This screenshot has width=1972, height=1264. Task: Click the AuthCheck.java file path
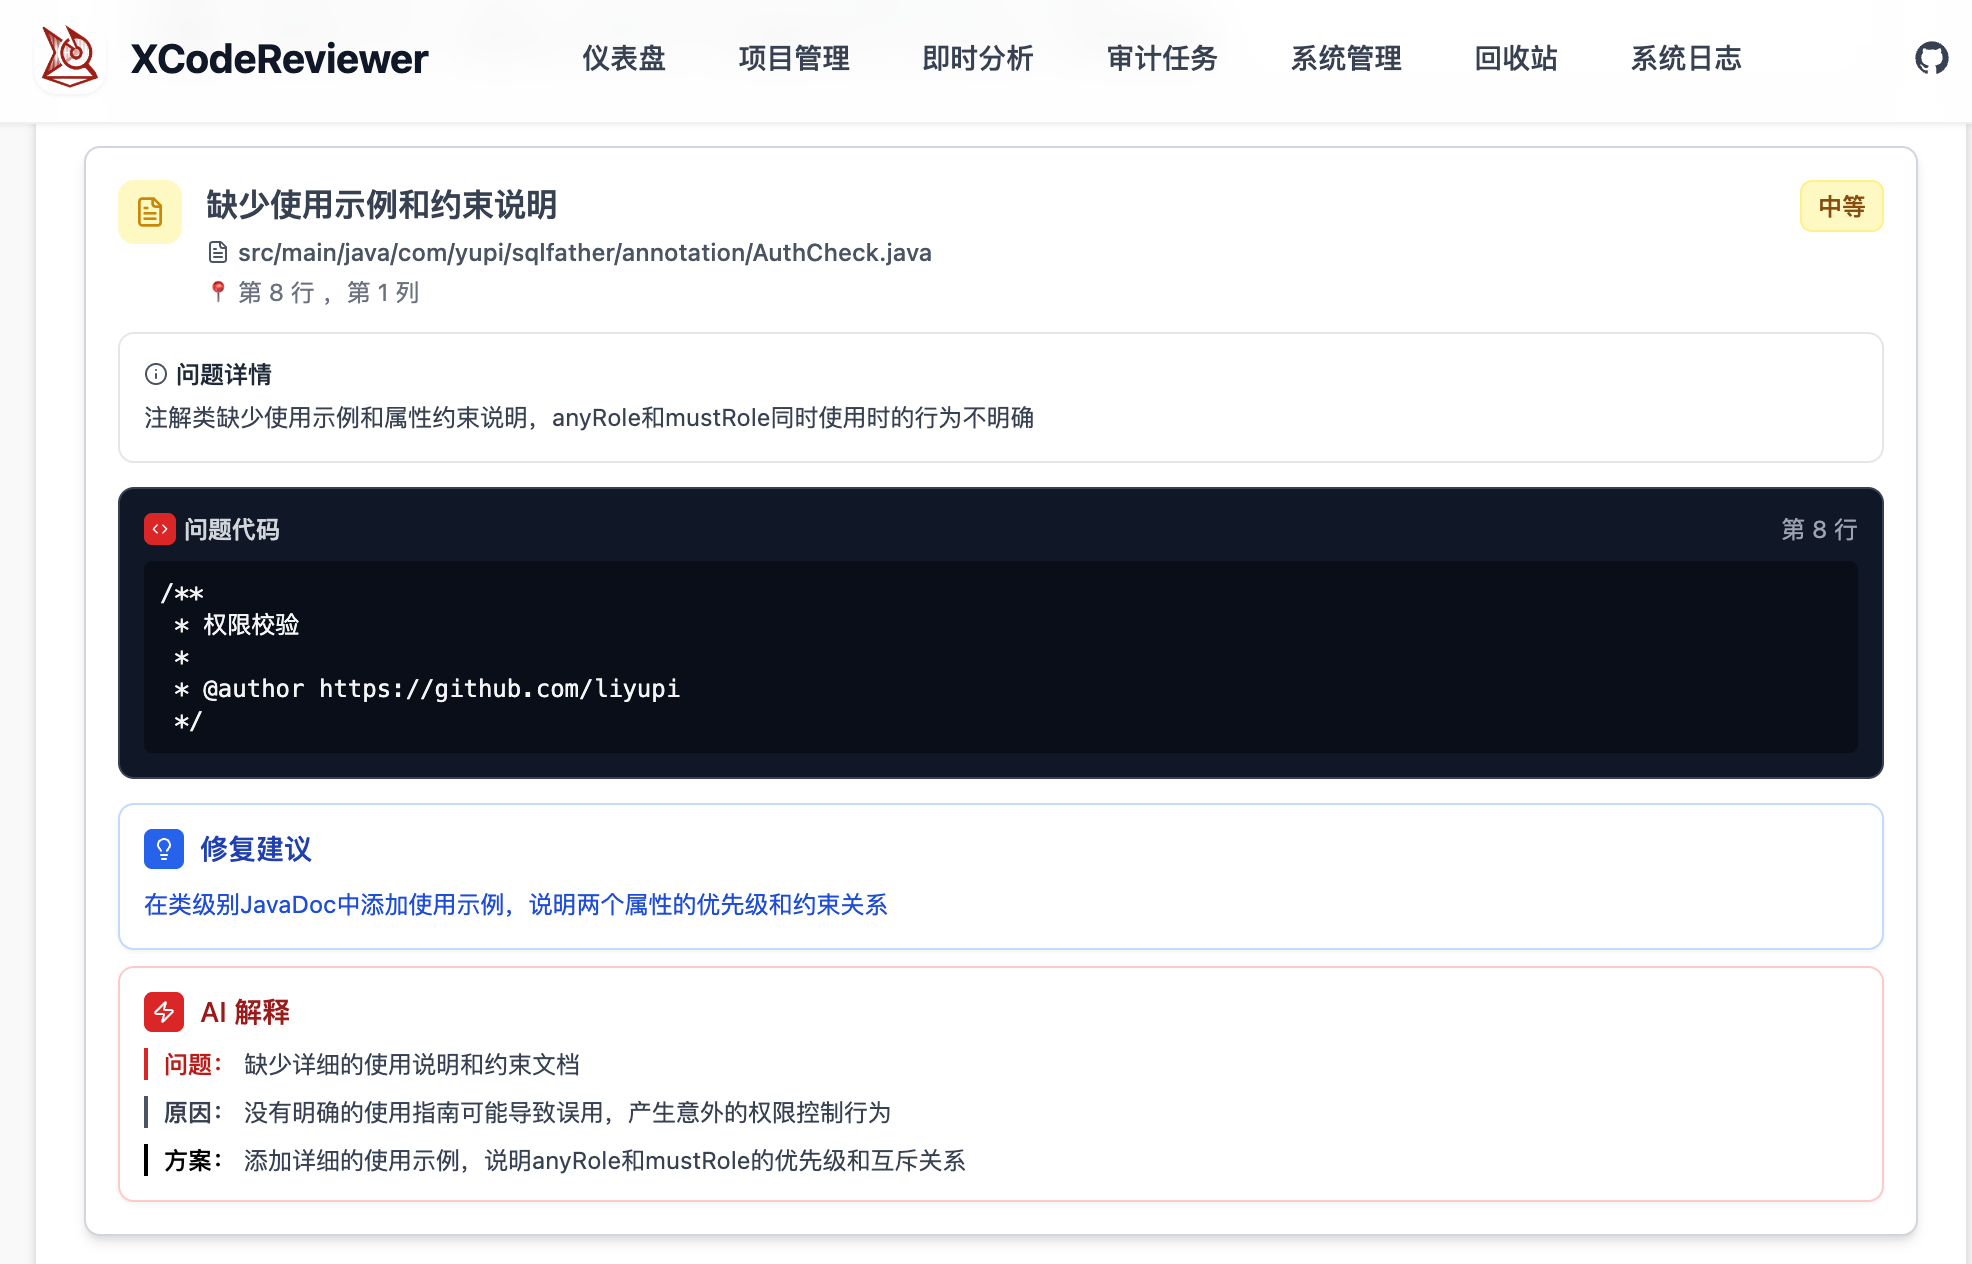tap(584, 252)
